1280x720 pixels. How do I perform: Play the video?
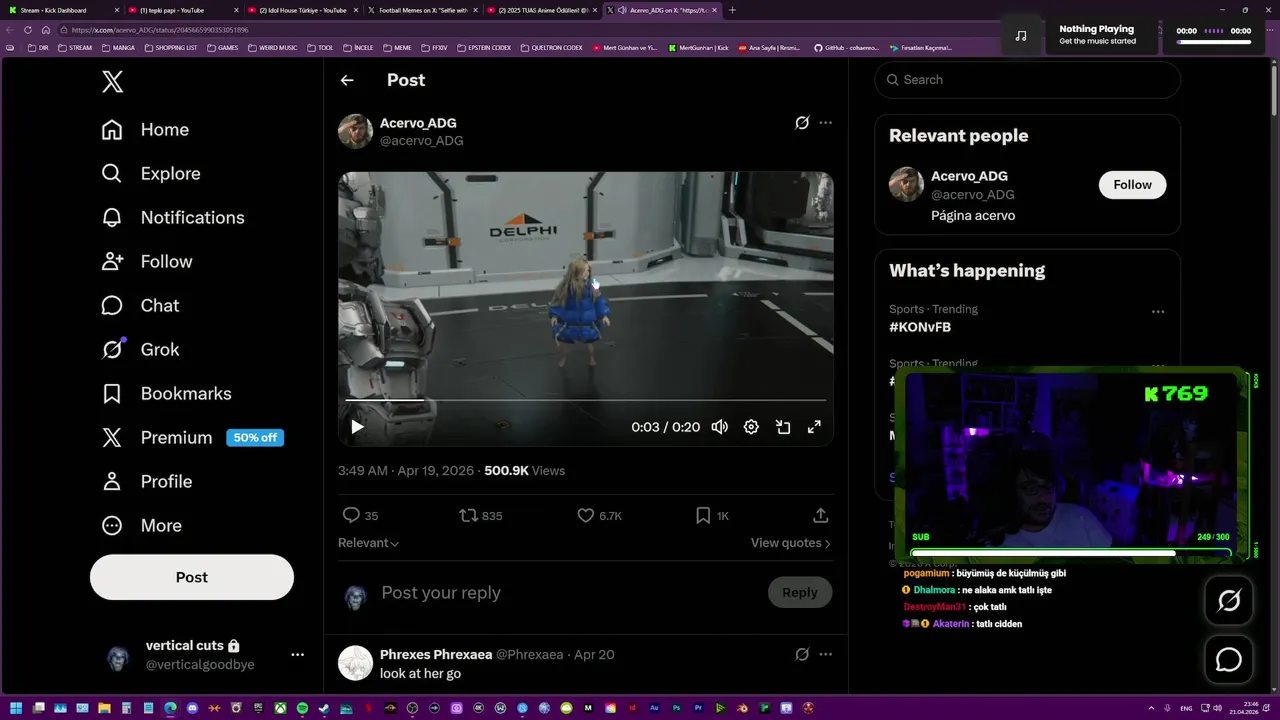point(357,427)
